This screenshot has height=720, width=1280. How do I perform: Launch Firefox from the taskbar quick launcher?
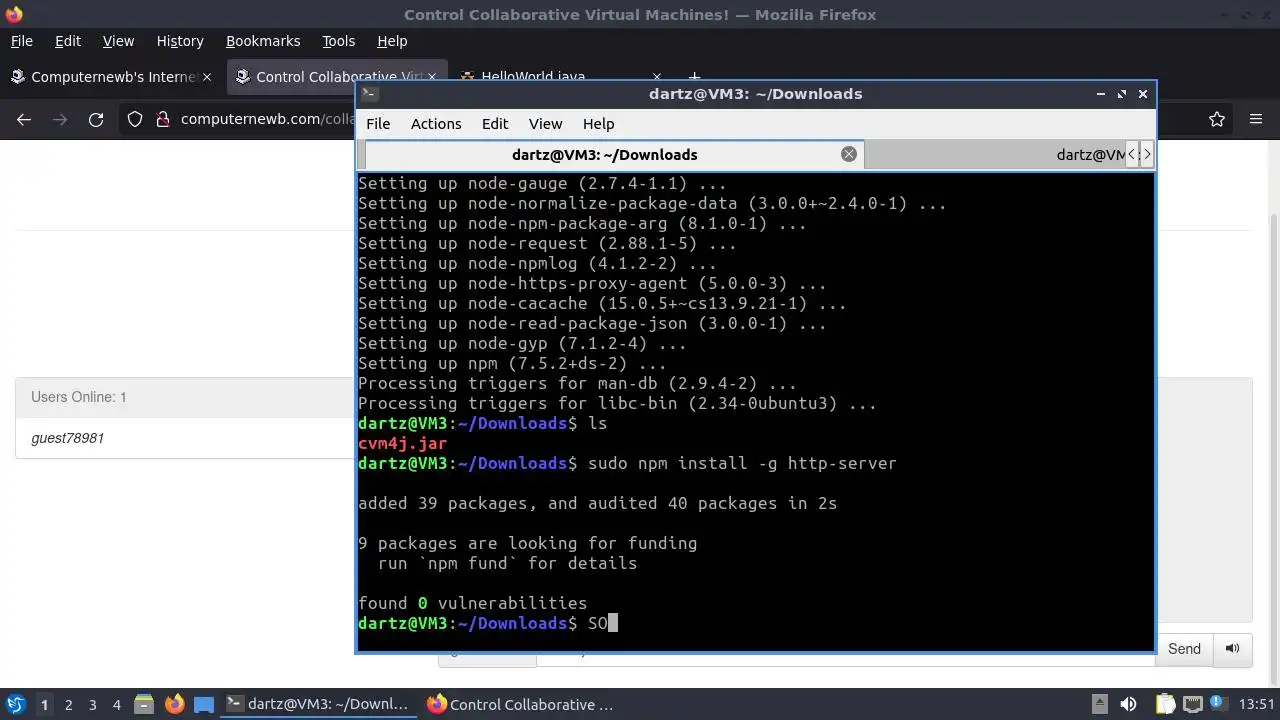click(x=174, y=704)
